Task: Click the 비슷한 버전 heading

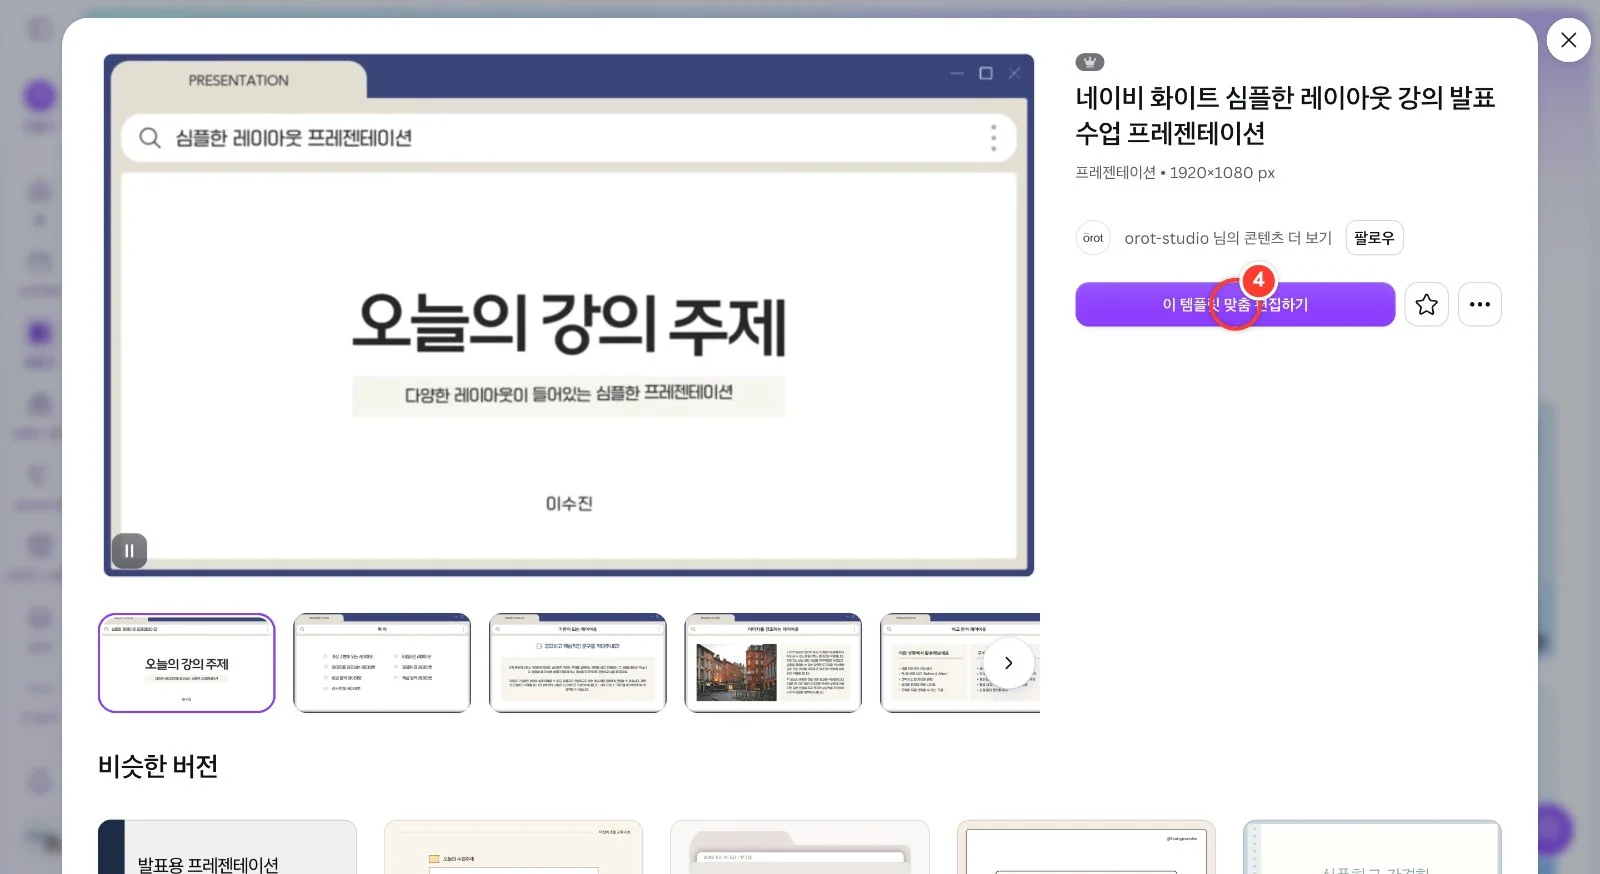Action: 158,766
